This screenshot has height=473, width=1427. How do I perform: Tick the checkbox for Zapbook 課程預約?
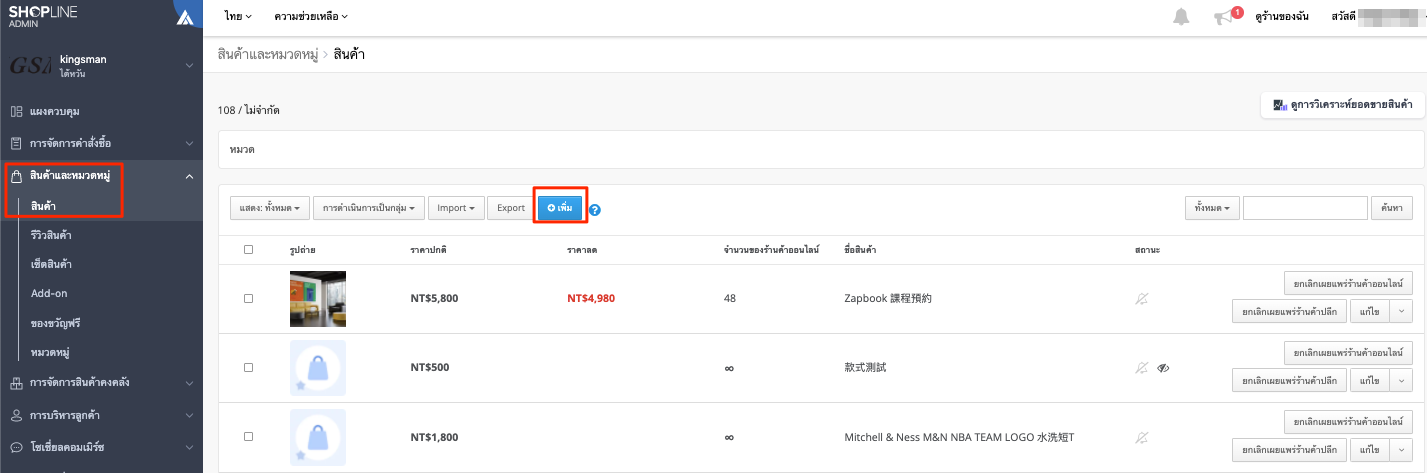249,299
